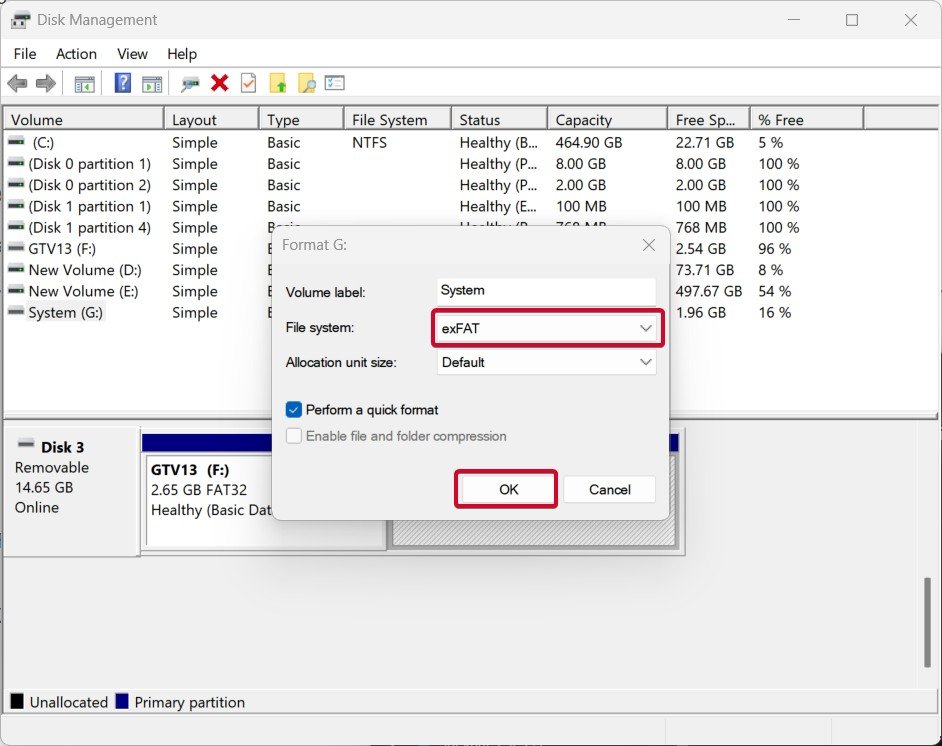Click OK to format drive G
This screenshot has height=746, width=942.
click(506, 489)
